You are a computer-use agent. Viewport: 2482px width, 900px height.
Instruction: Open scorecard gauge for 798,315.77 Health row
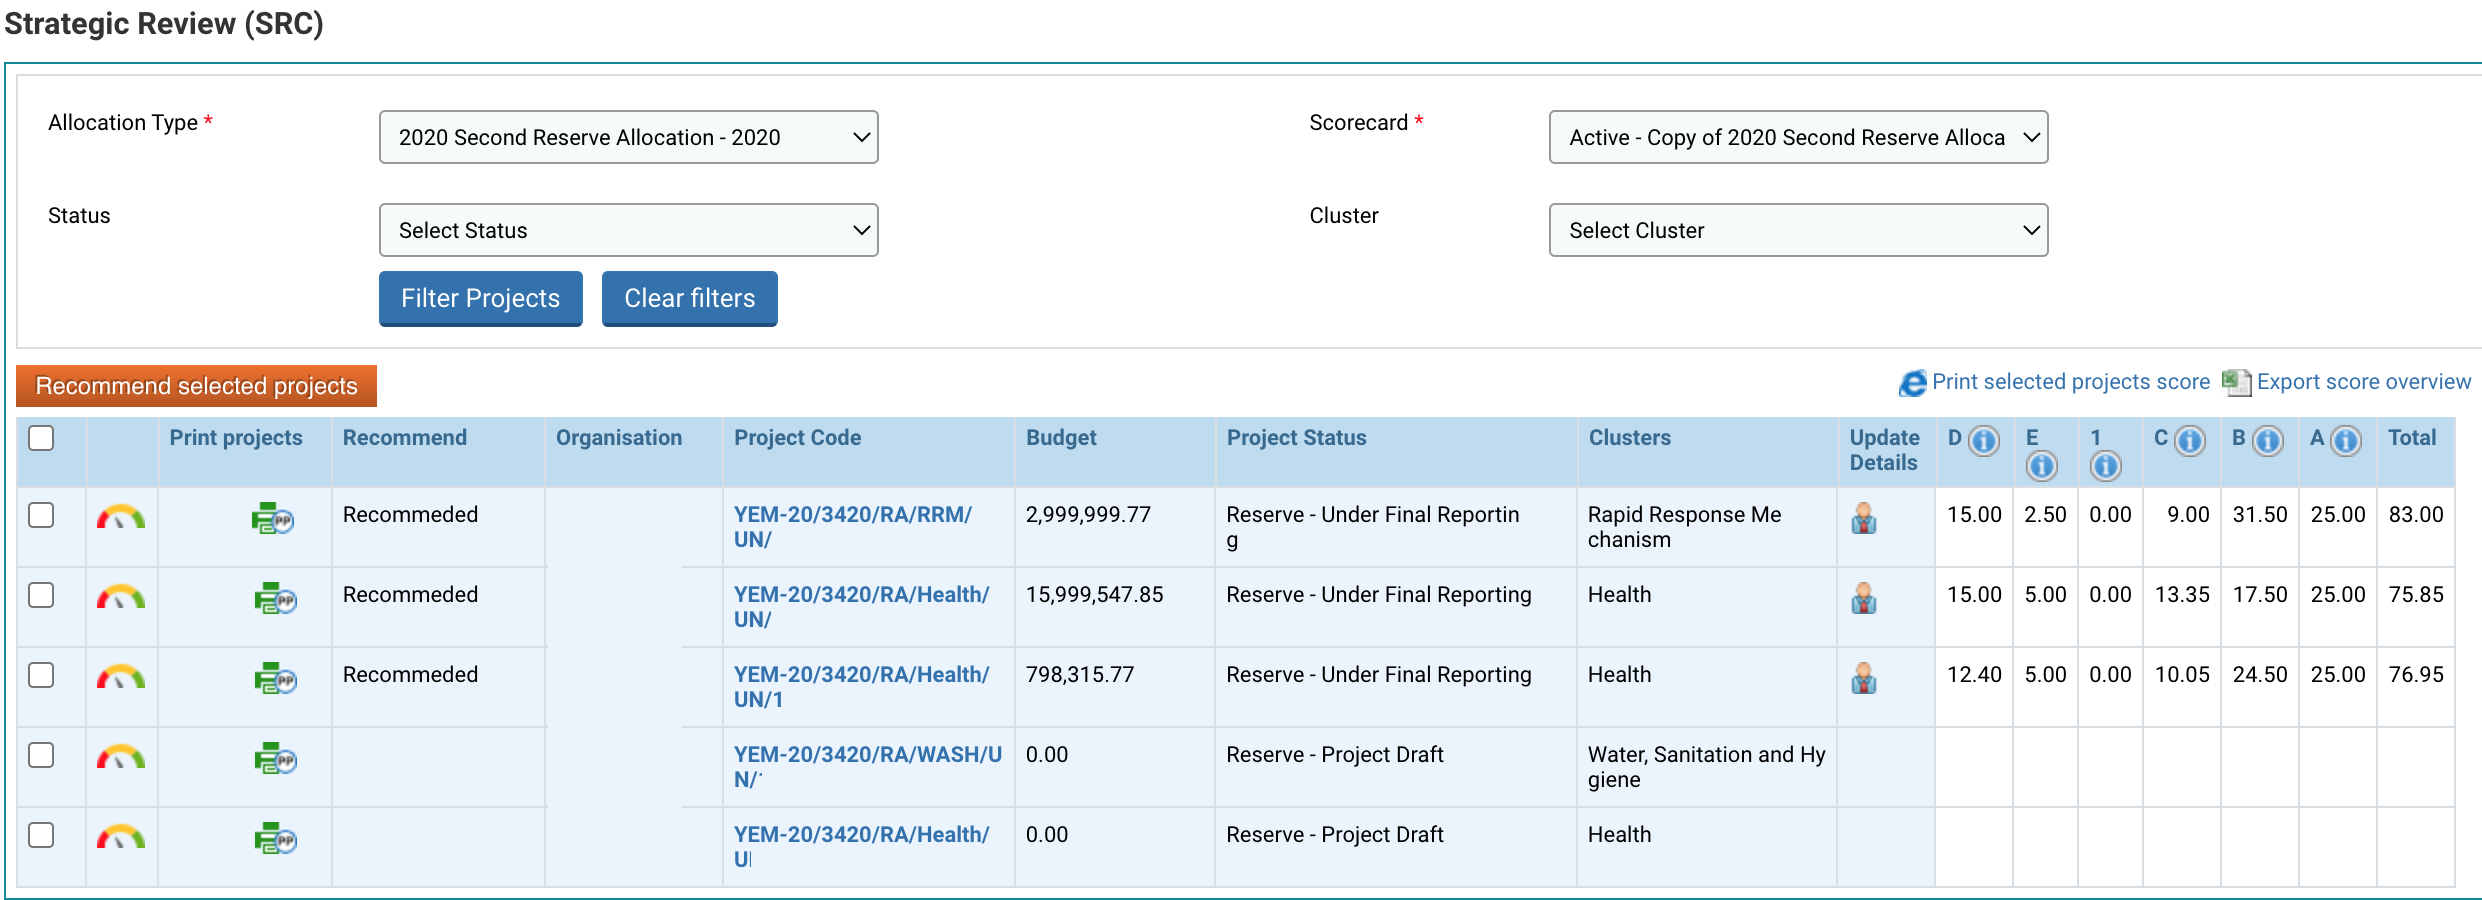pyautogui.click(x=121, y=678)
